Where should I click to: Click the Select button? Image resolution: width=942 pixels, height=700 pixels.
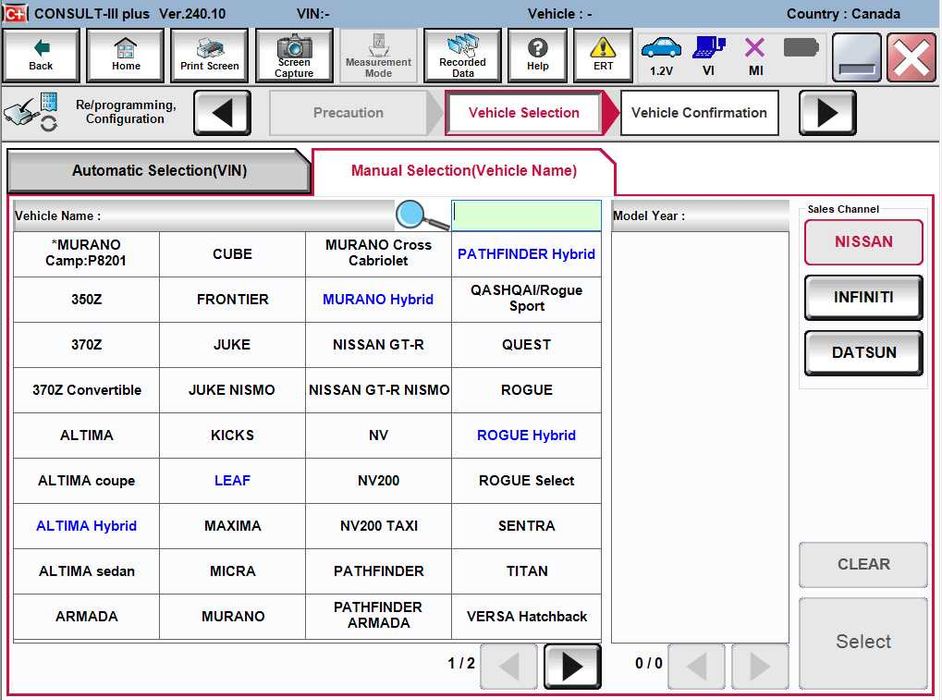(863, 642)
